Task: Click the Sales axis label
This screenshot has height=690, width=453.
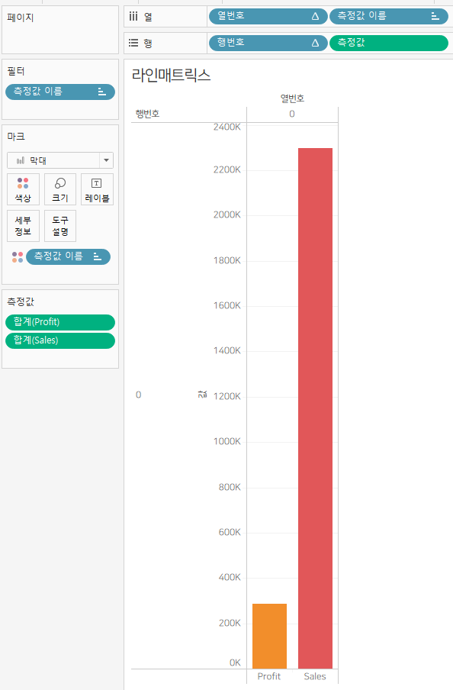Action: tap(315, 676)
